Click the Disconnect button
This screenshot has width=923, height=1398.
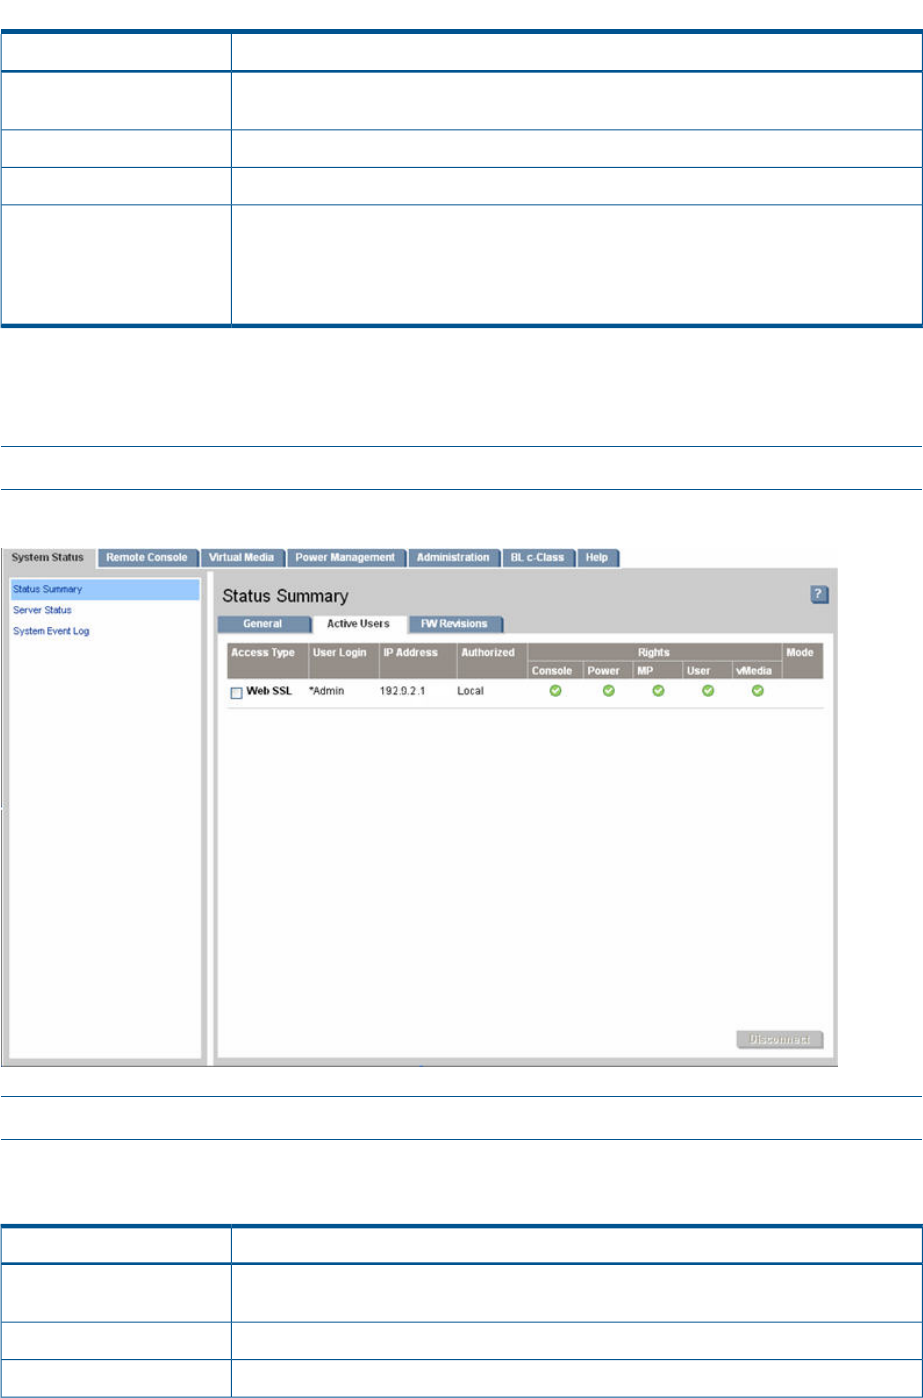(780, 1040)
